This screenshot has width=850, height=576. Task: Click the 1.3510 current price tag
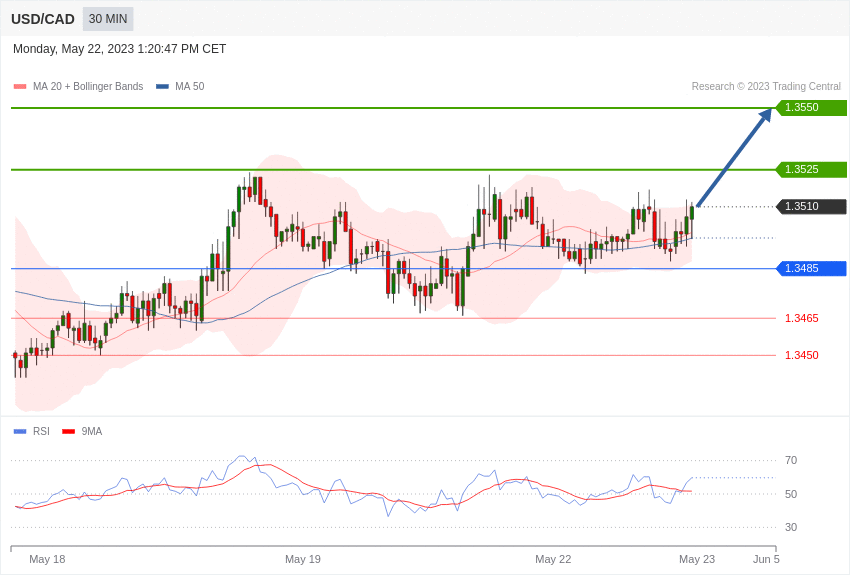[811, 206]
